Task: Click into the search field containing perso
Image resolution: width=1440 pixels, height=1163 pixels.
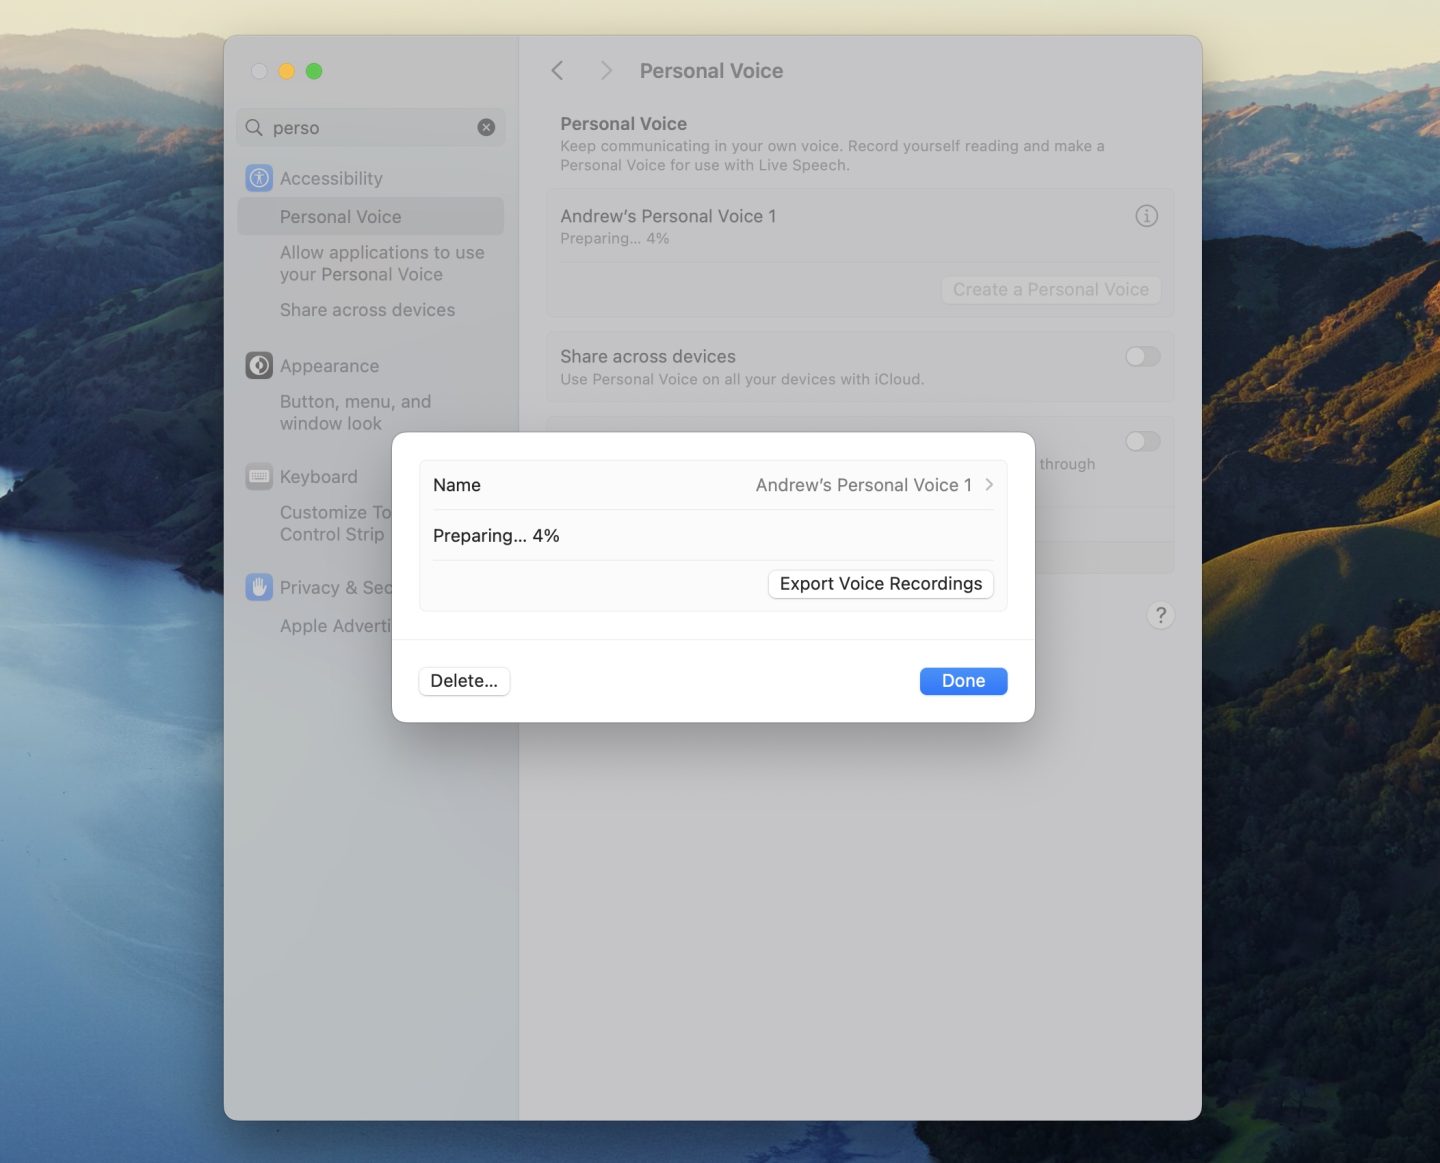Action: click(370, 128)
